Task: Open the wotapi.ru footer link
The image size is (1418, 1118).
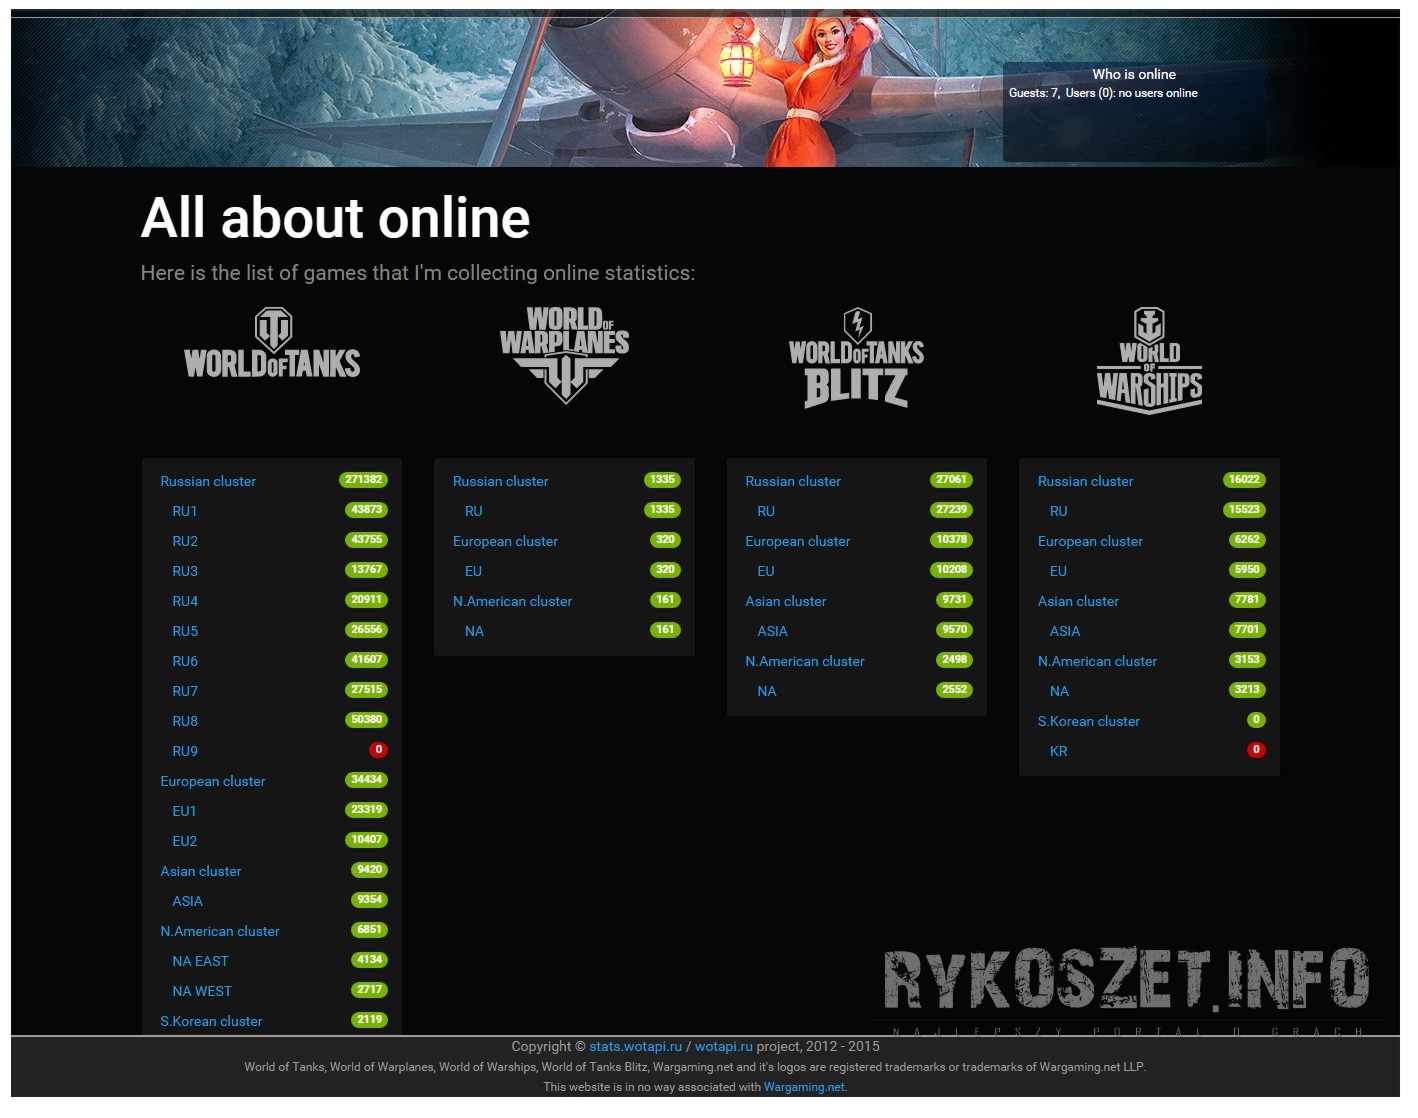Action: [x=723, y=1047]
